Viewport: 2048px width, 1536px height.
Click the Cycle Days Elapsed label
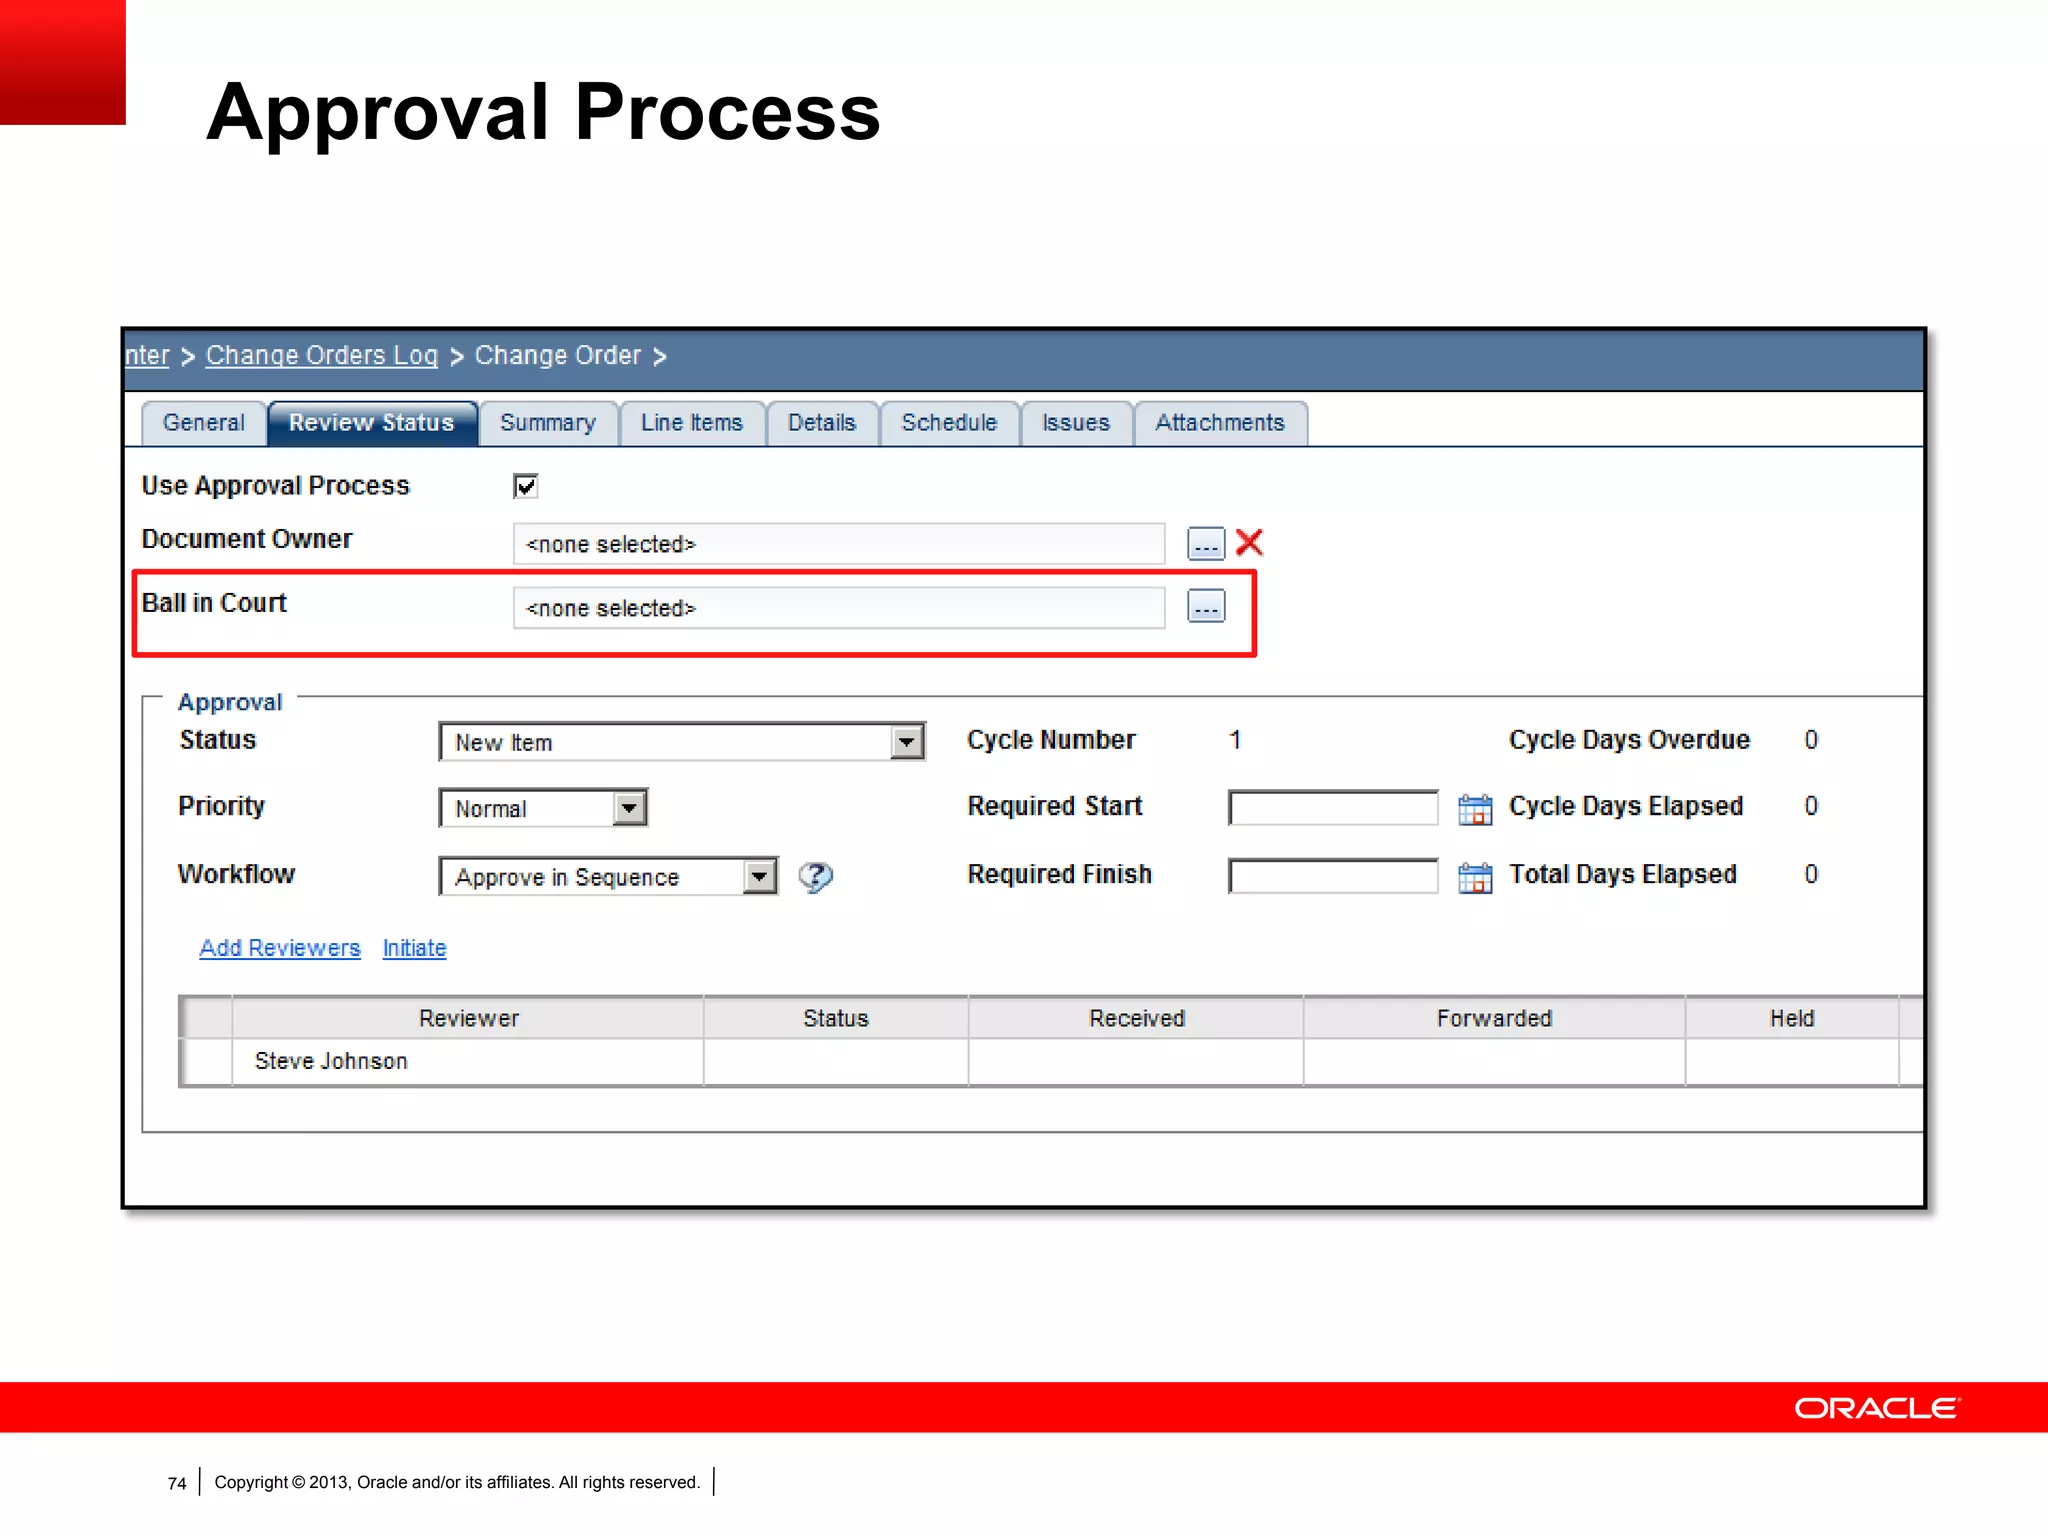1626,806
